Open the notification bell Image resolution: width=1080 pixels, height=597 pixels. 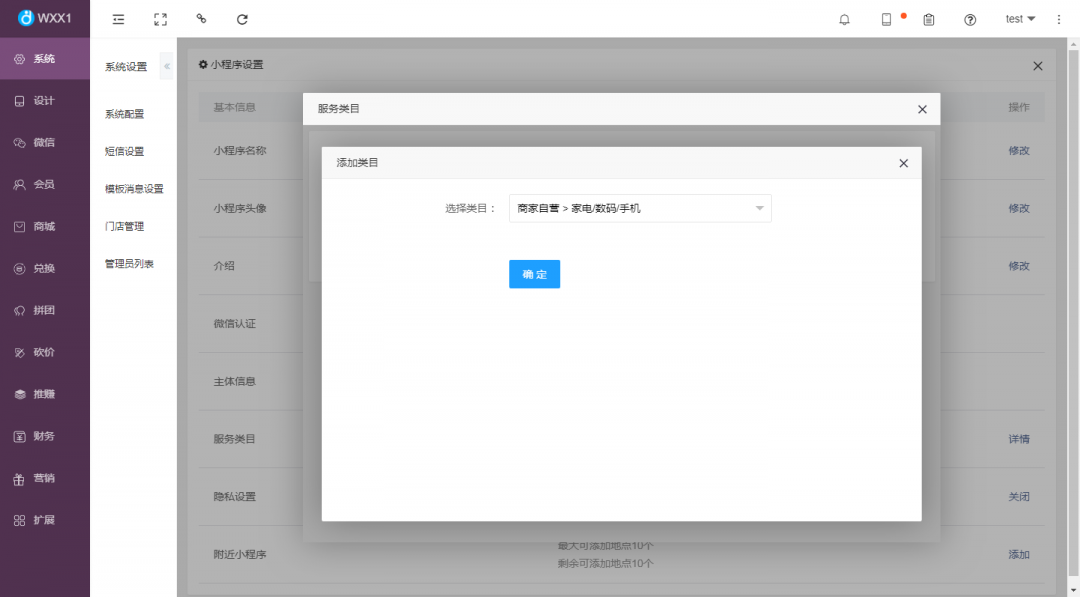pyautogui.click(x=844, y=19)
